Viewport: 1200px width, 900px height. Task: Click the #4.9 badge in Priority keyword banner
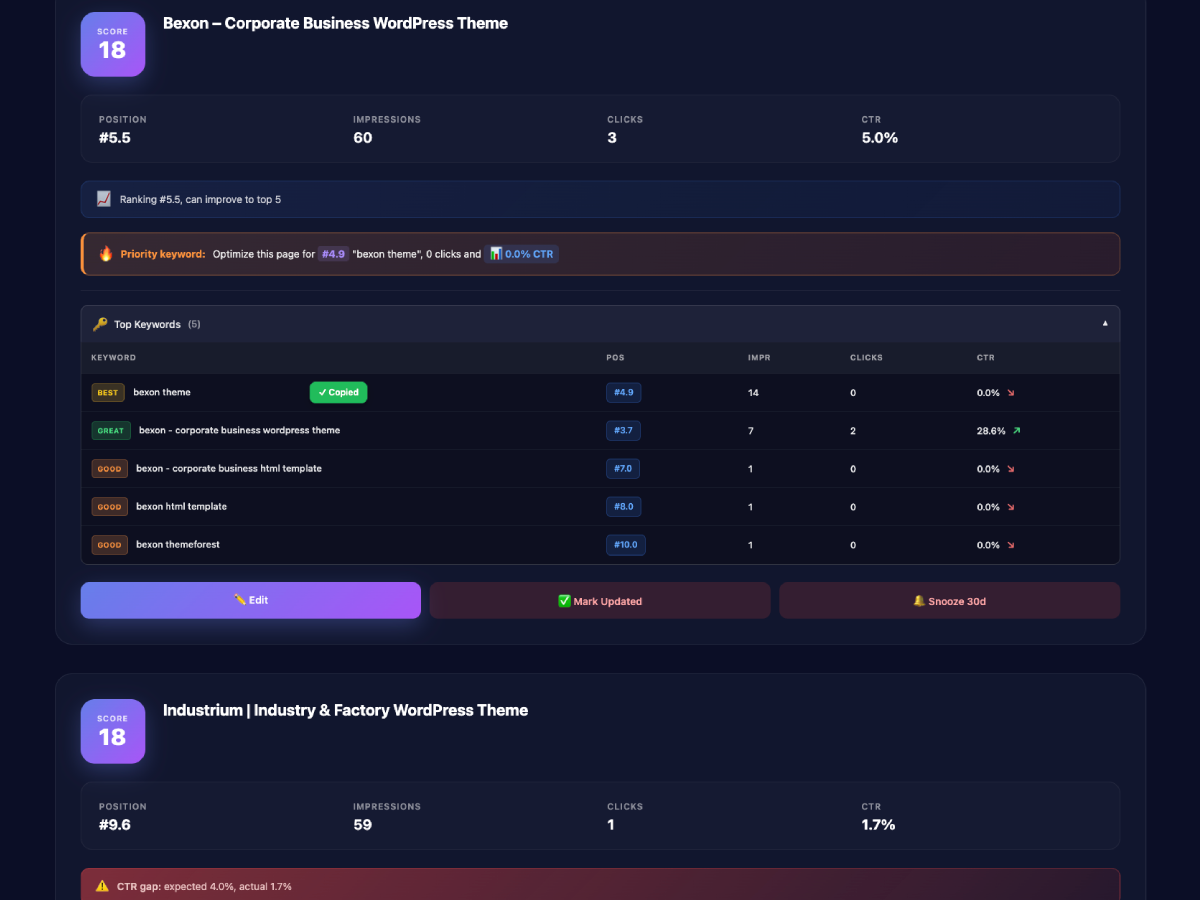pyautogui.click(x=333, y=254)
